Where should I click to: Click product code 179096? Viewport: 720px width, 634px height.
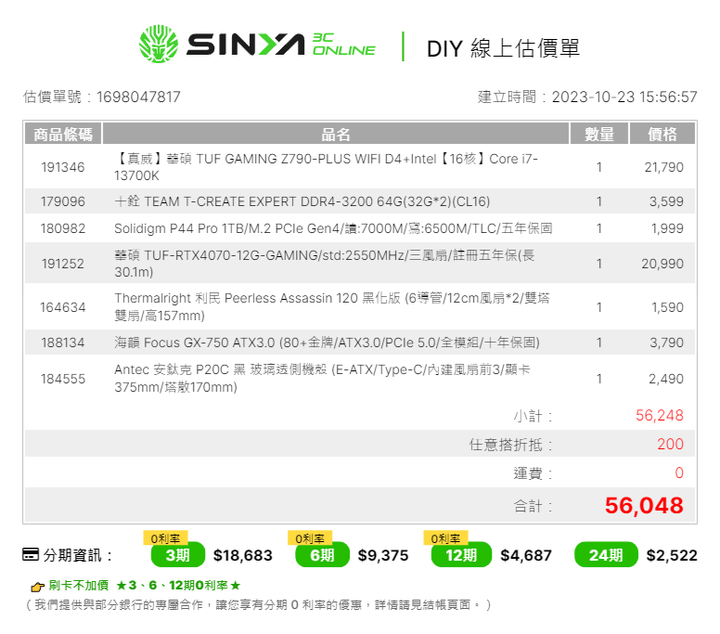click(x=63, y=202)
